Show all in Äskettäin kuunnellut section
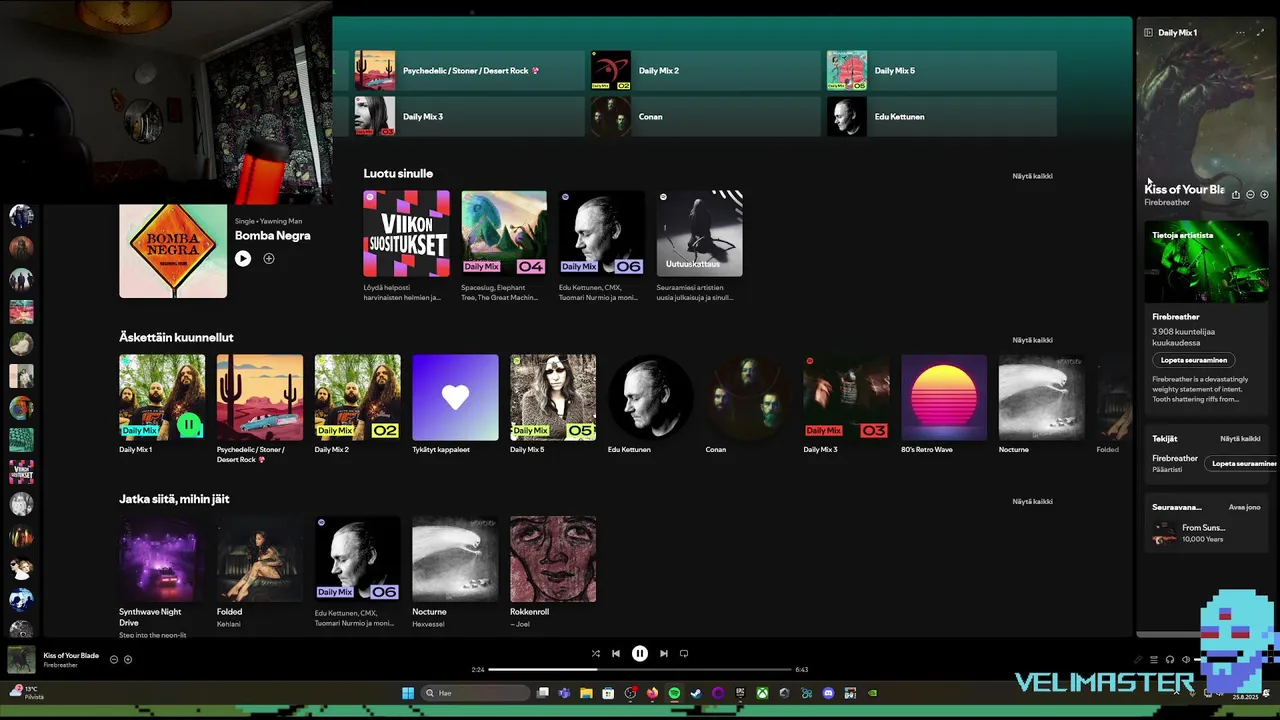Image resolution: width=1280 pixels, height=720 pixels. pyautogui.click(x=1032, y=340)
